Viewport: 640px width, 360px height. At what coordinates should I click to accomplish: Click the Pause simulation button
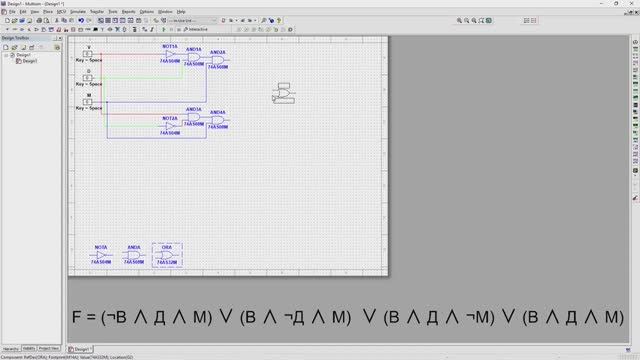171,29
